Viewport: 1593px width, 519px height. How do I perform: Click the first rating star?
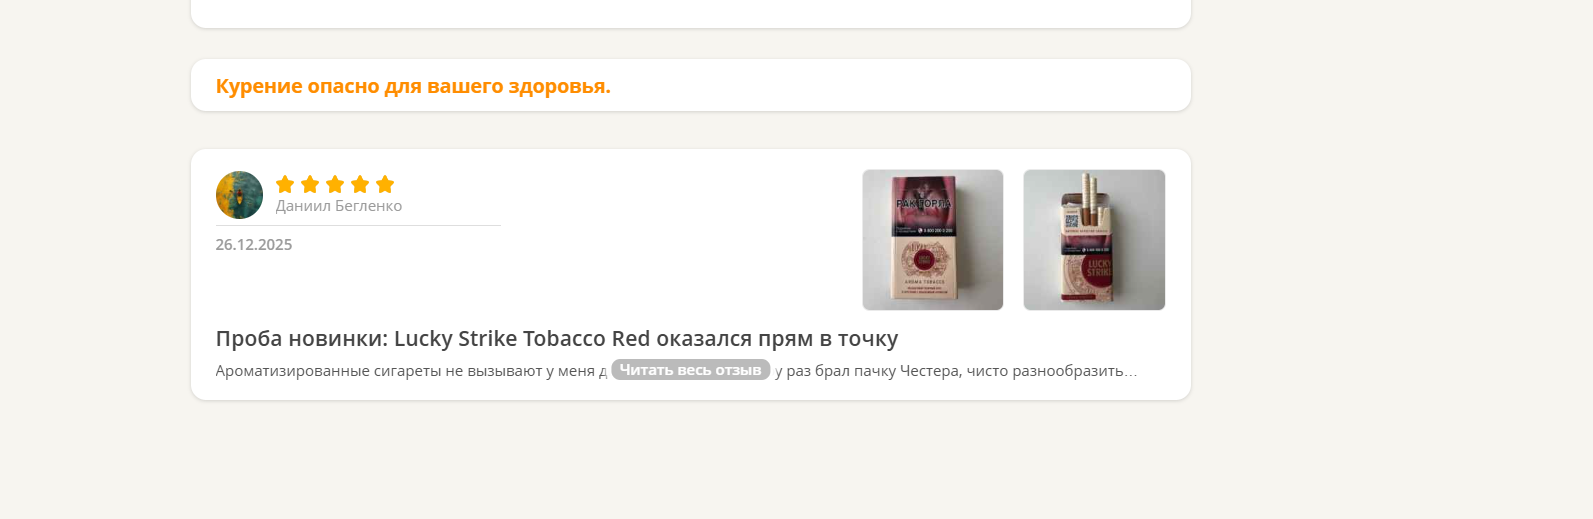(285, 184)
